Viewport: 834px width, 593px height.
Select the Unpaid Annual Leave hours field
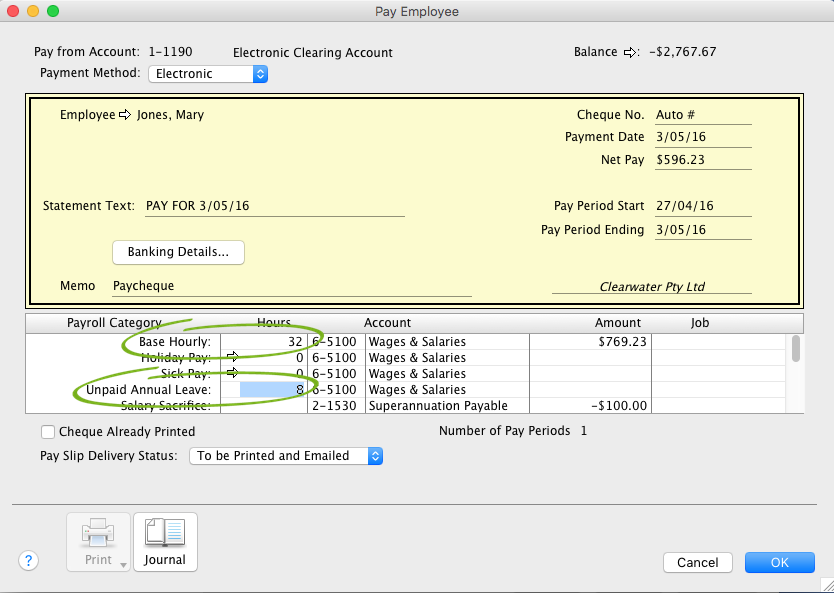click(x=272, y=389)
